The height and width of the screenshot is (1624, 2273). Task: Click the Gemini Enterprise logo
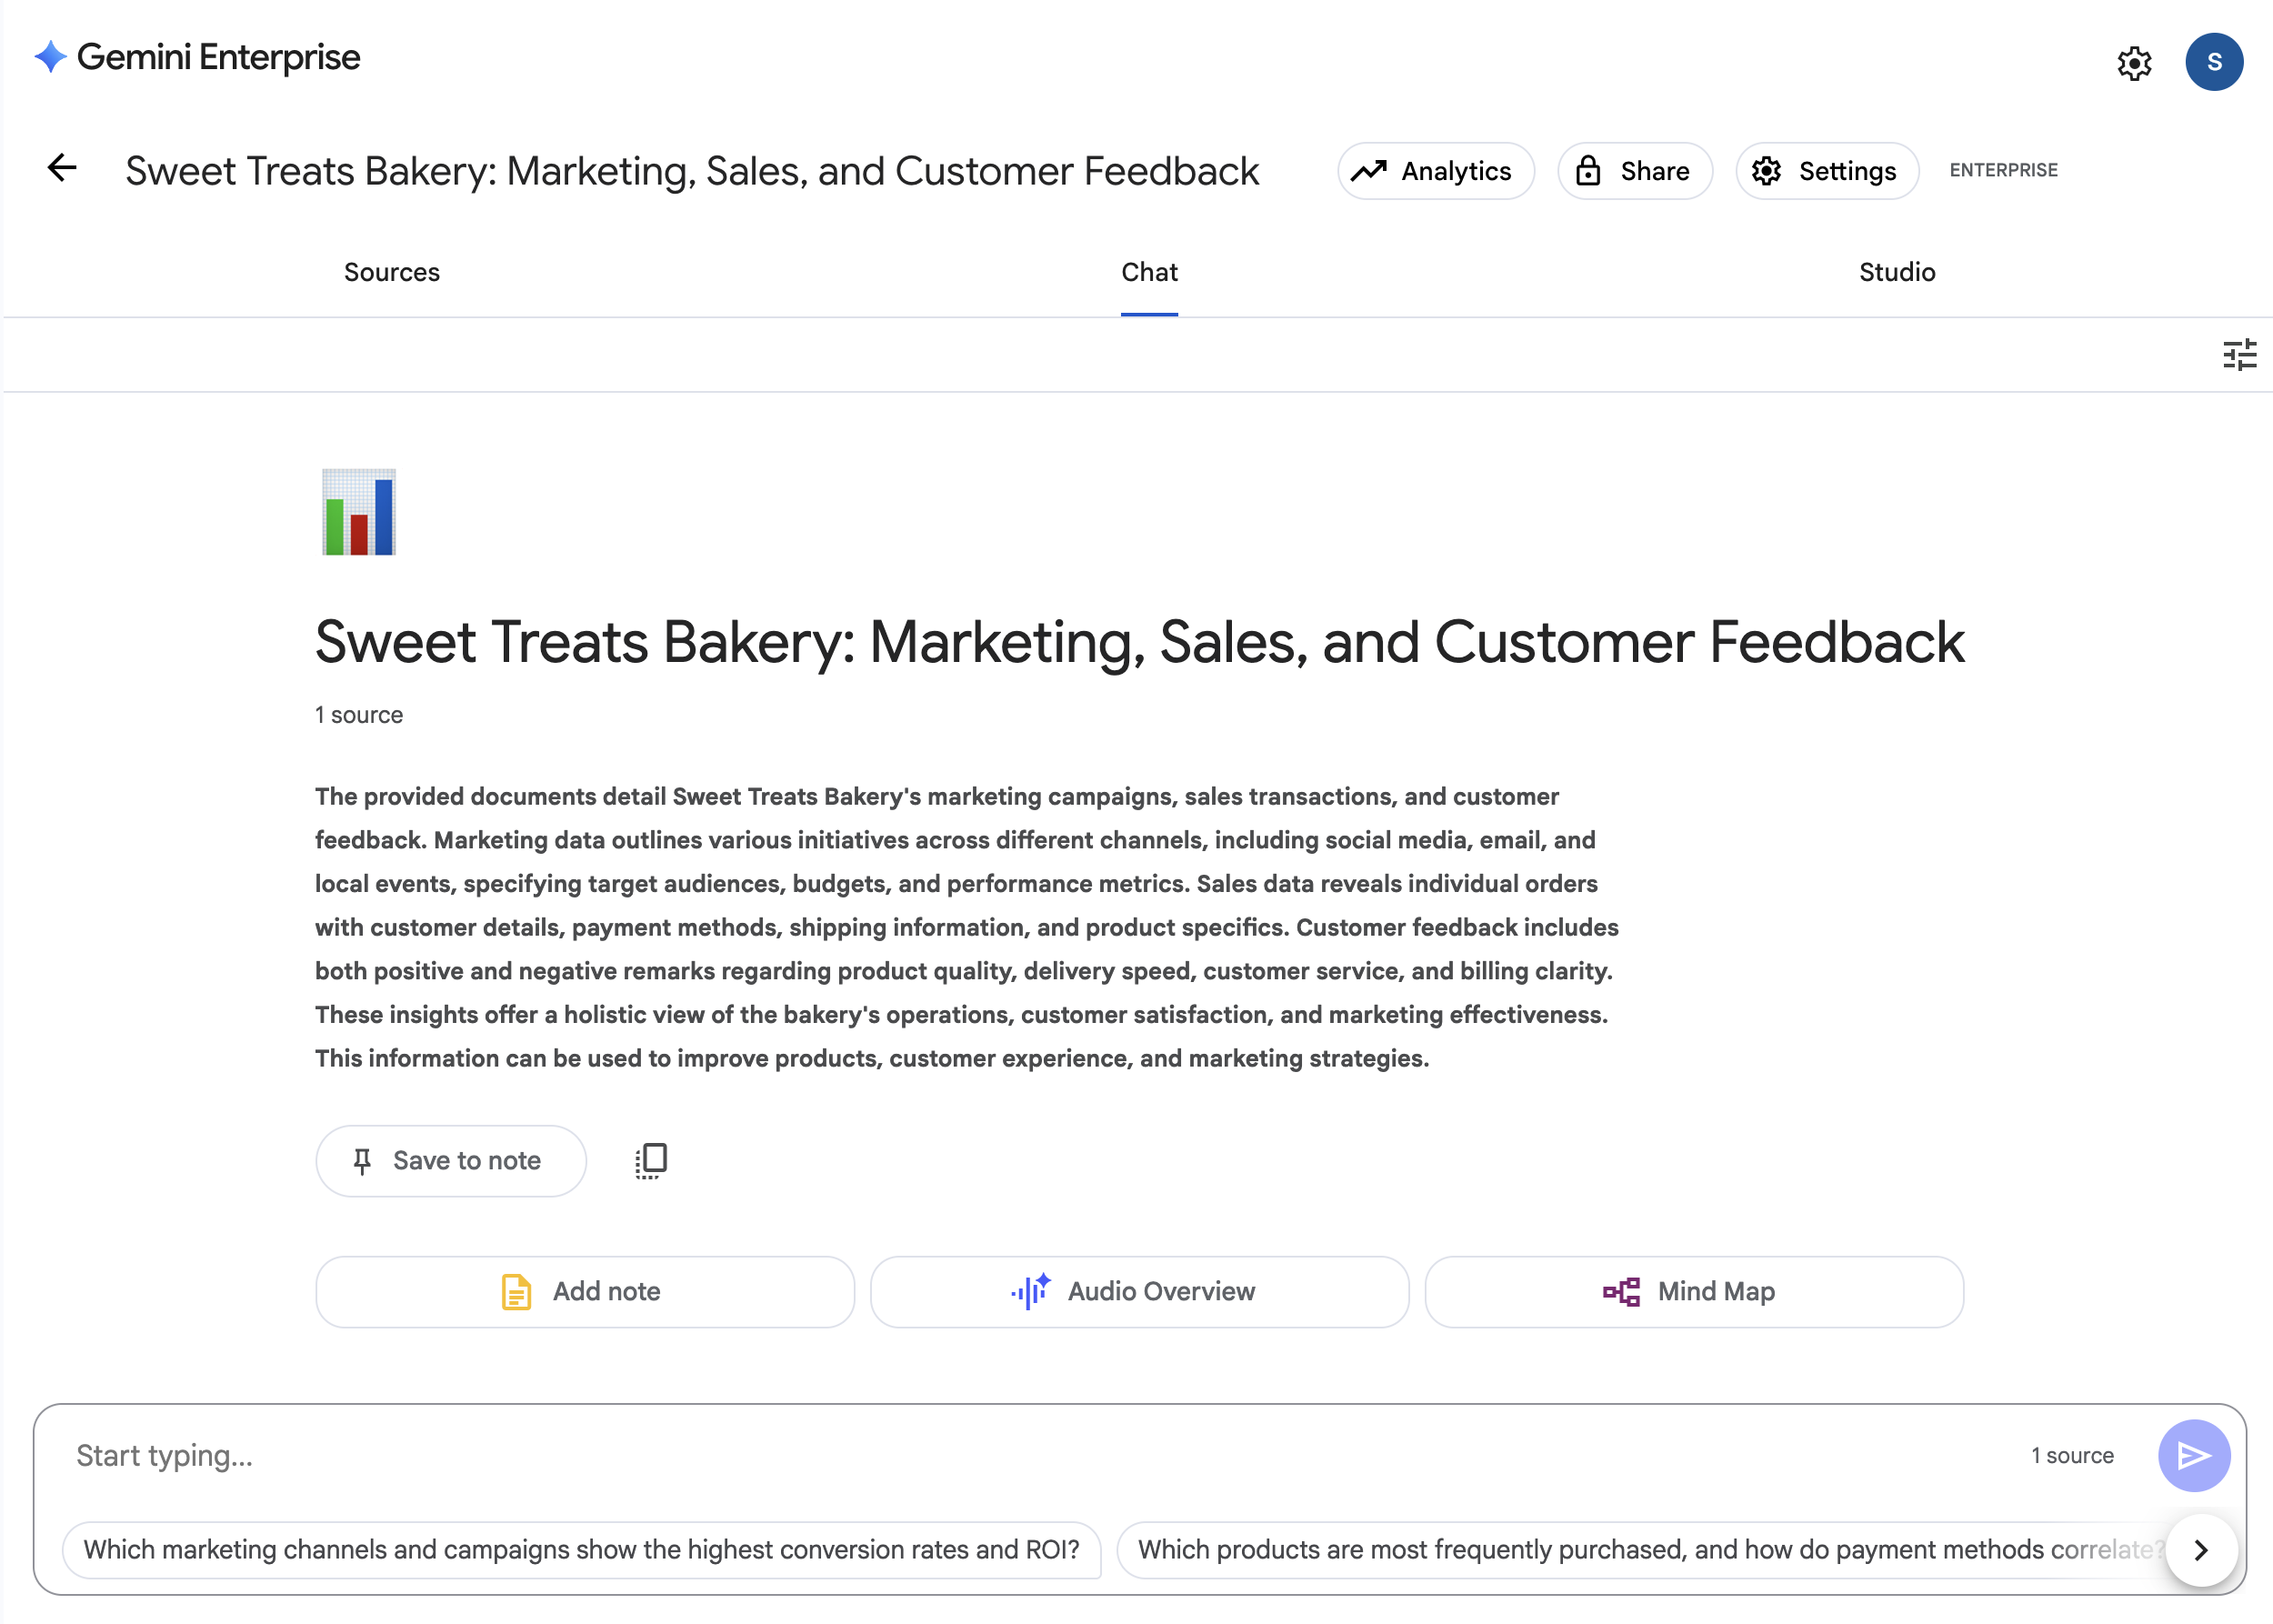tap(197, 58)
